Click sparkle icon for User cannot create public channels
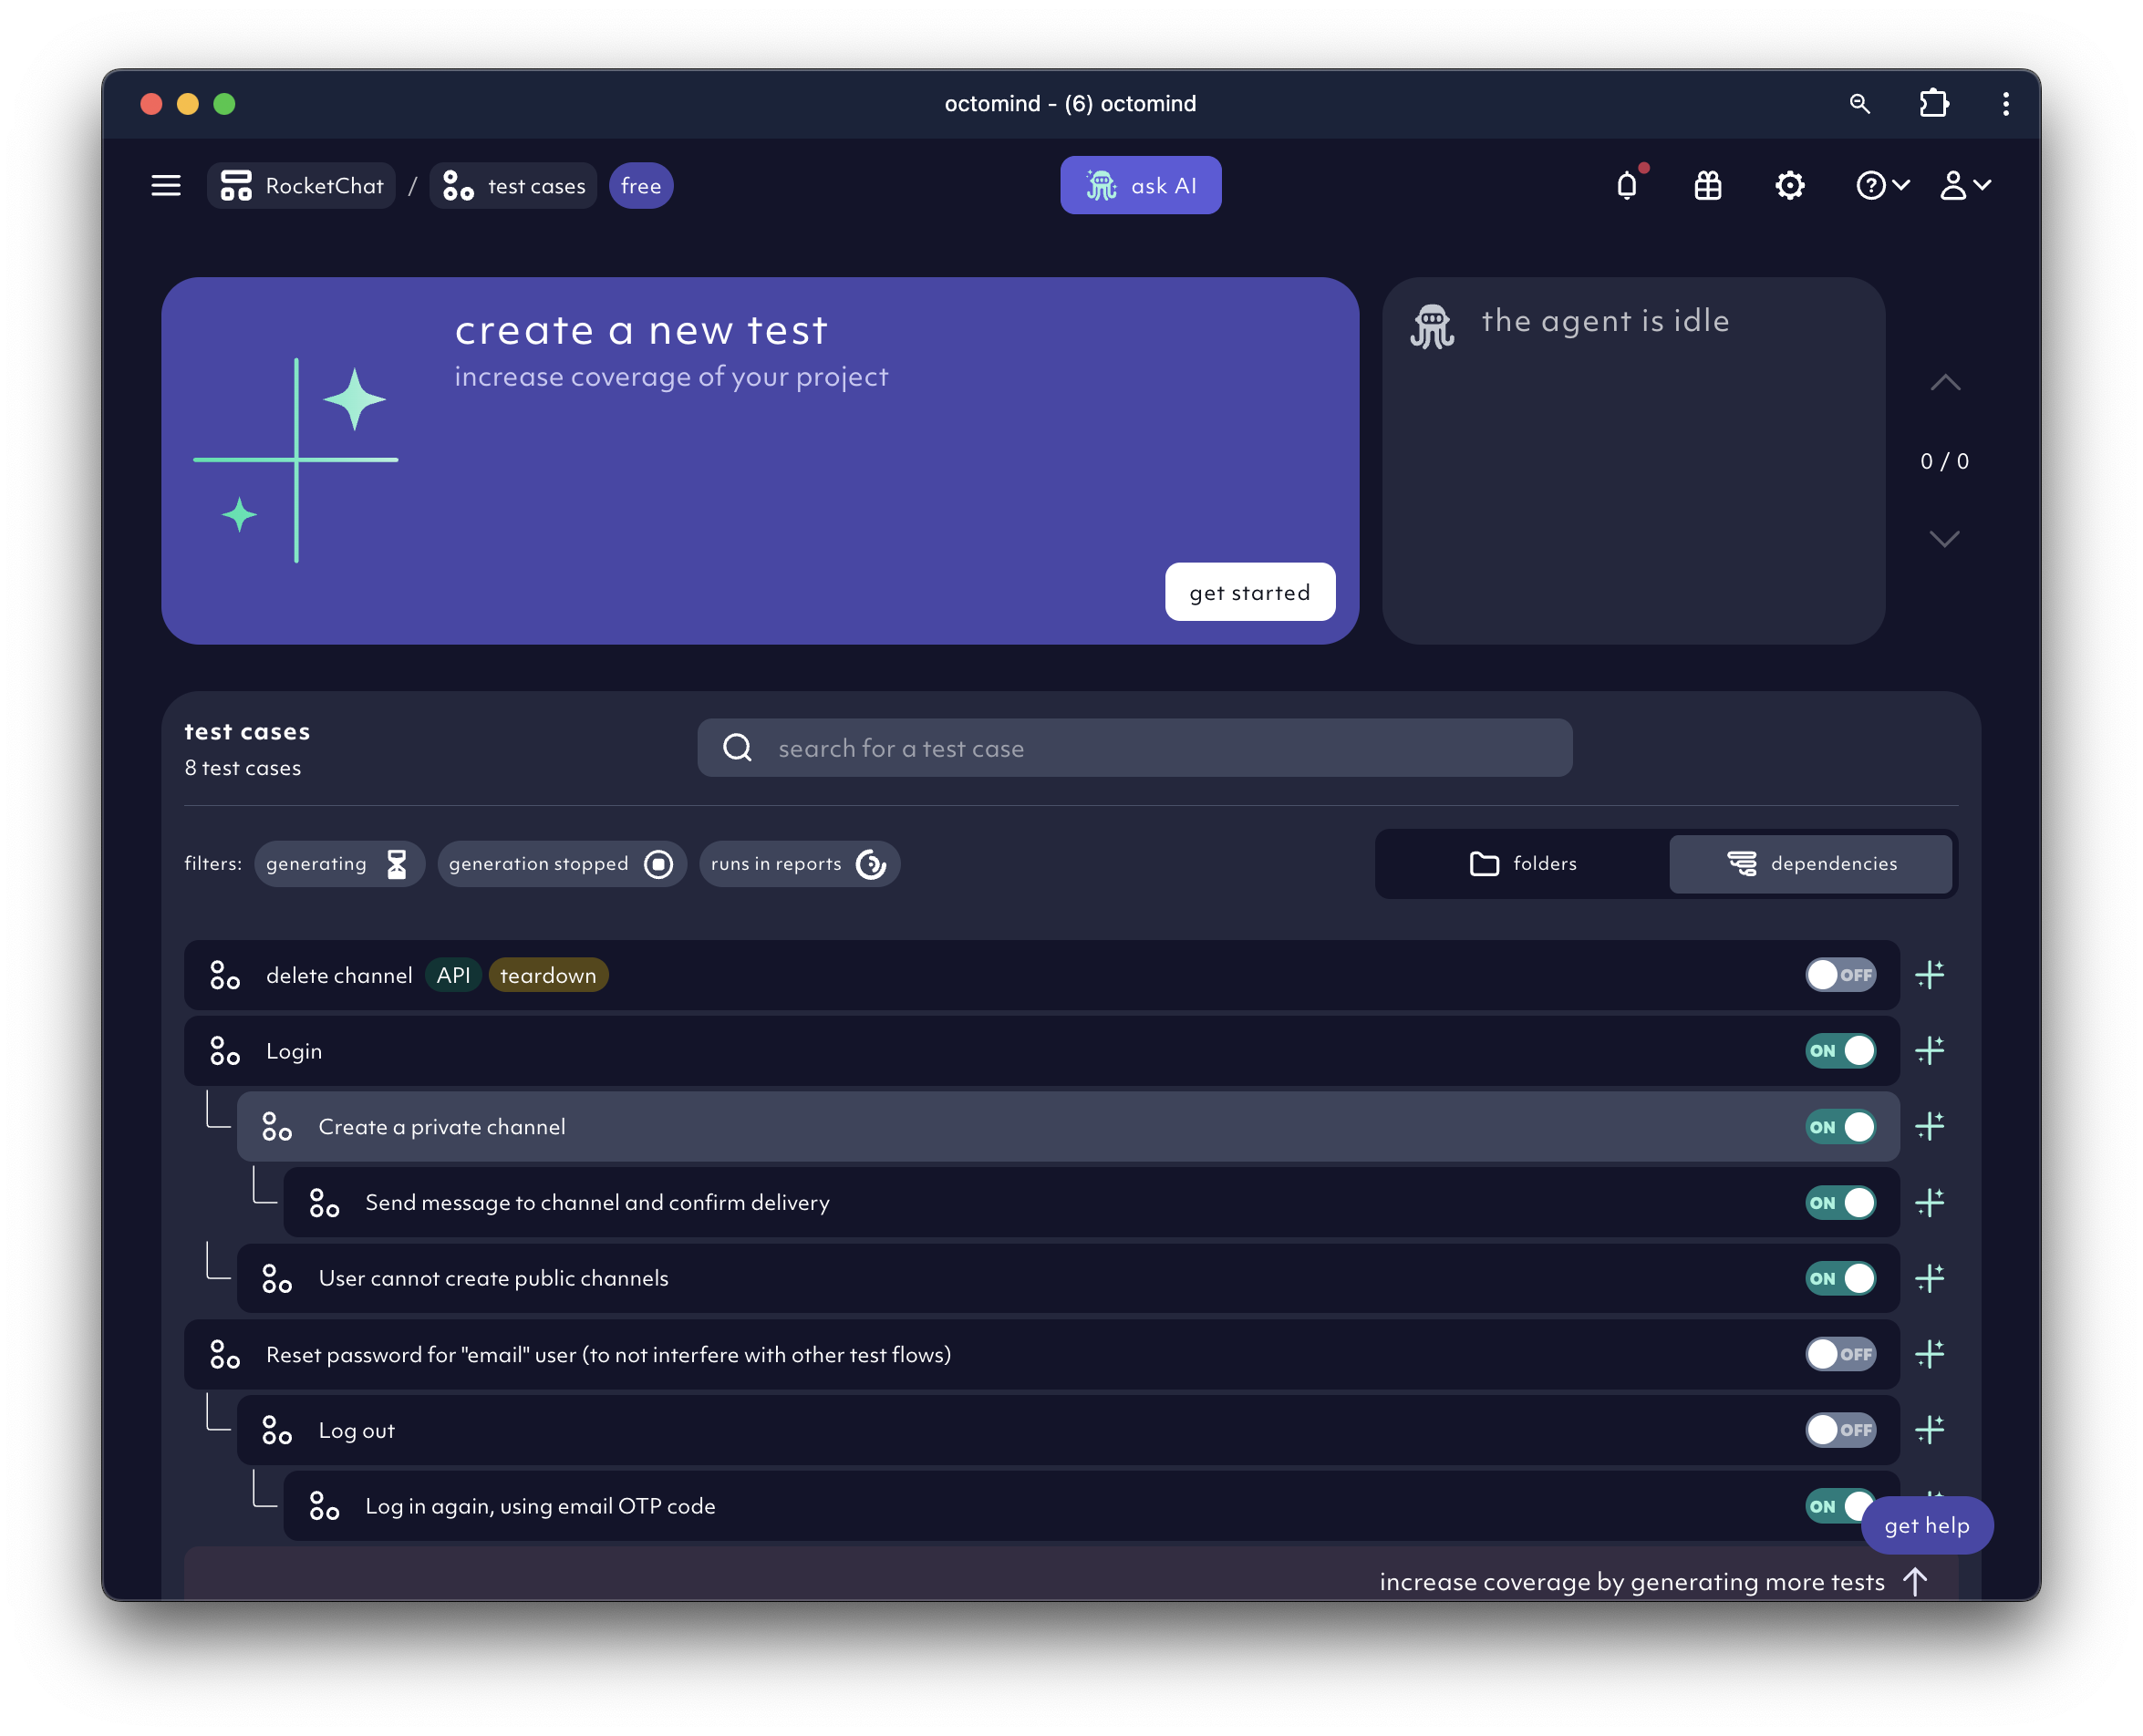 point(1930,1279)
